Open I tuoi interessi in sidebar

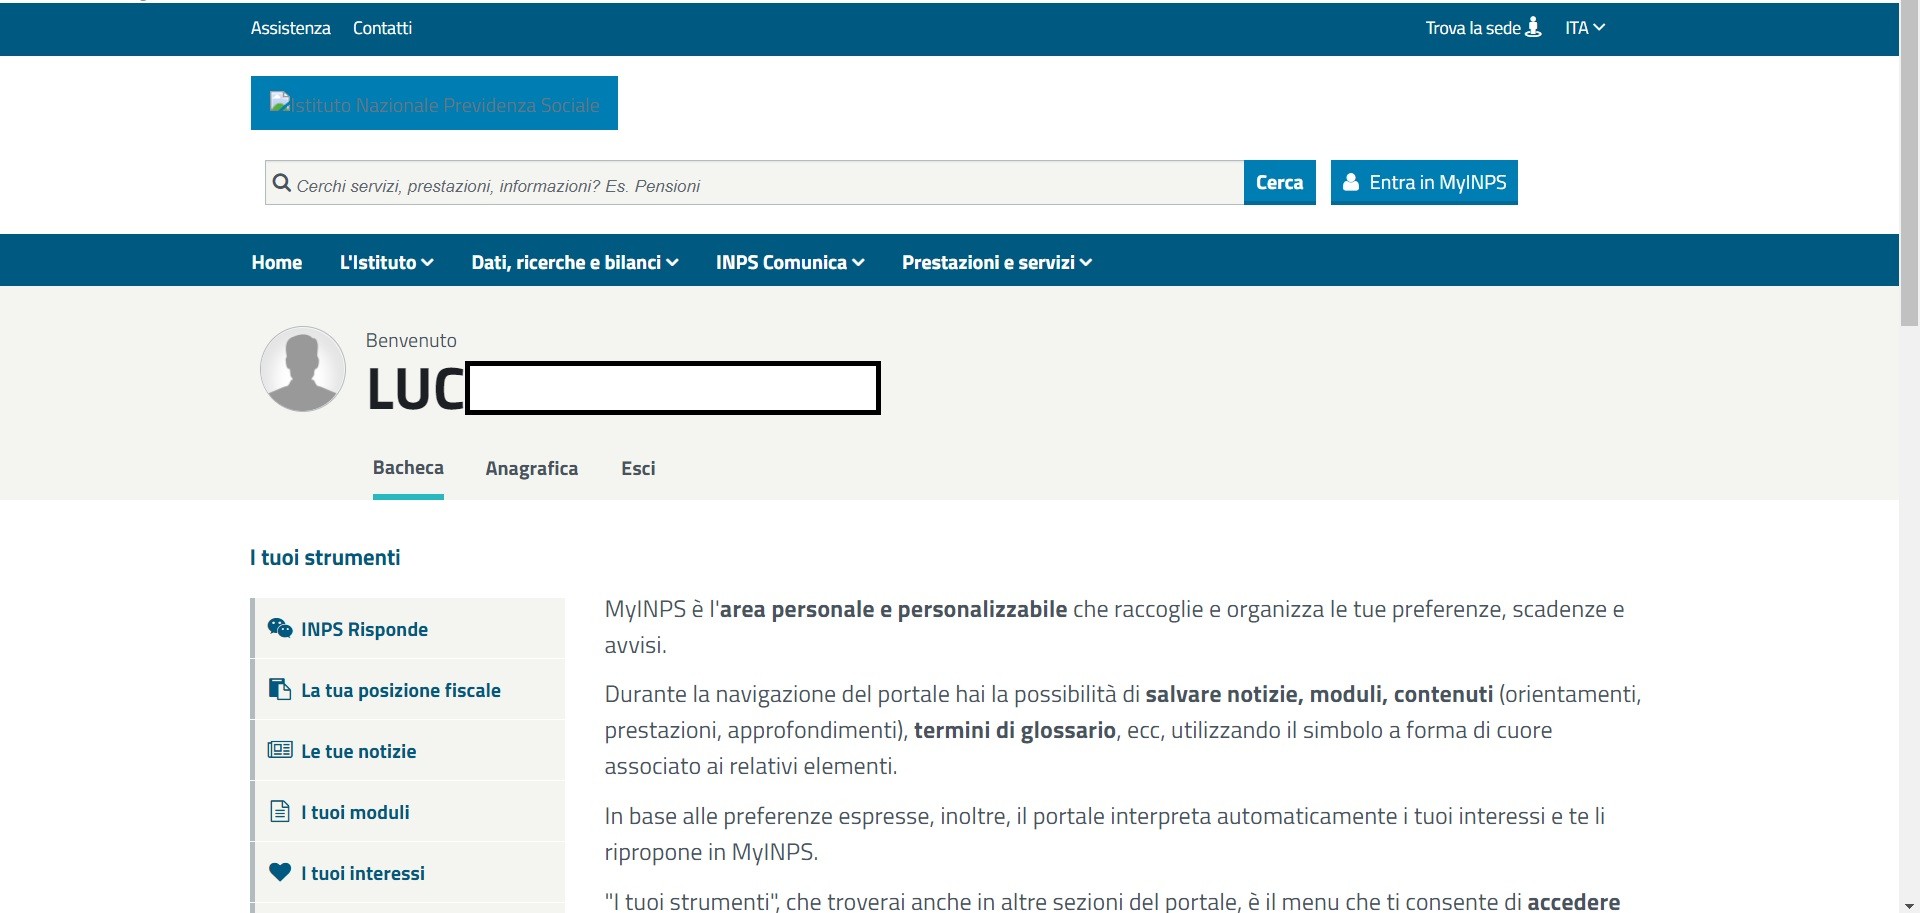coord(409,872)
